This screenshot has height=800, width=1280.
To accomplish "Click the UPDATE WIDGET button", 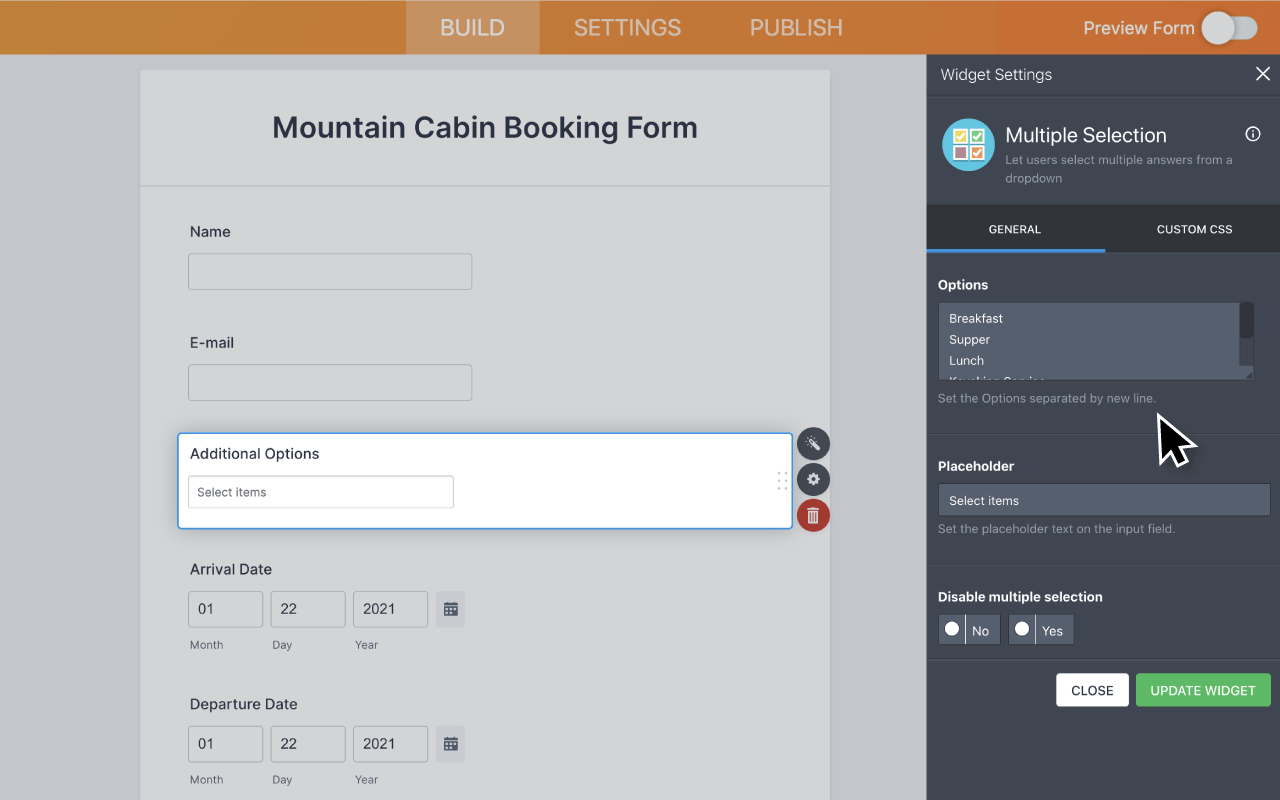I will point(1203,690).
